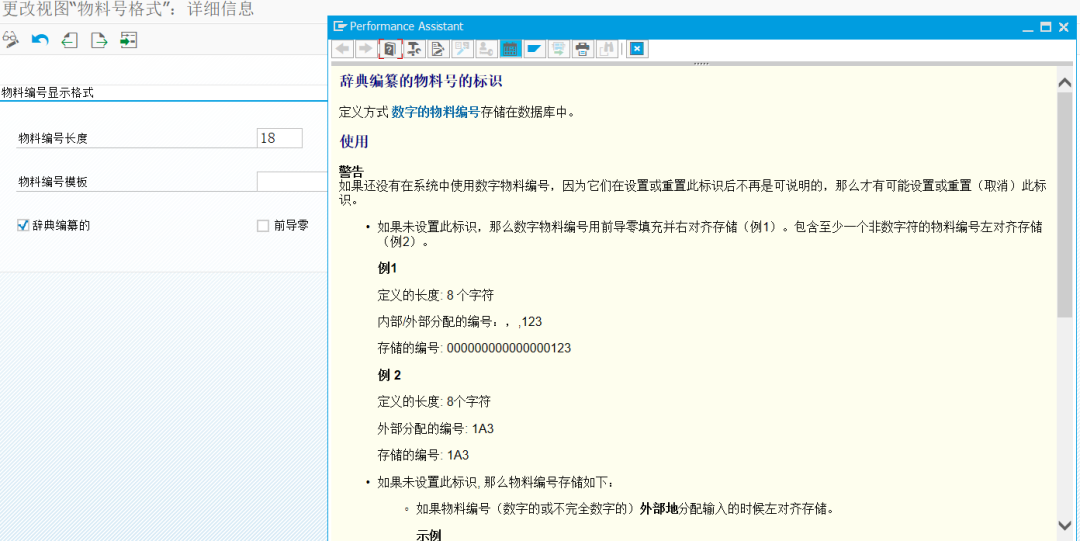Click the 使用 section heading

pos(354,141)
